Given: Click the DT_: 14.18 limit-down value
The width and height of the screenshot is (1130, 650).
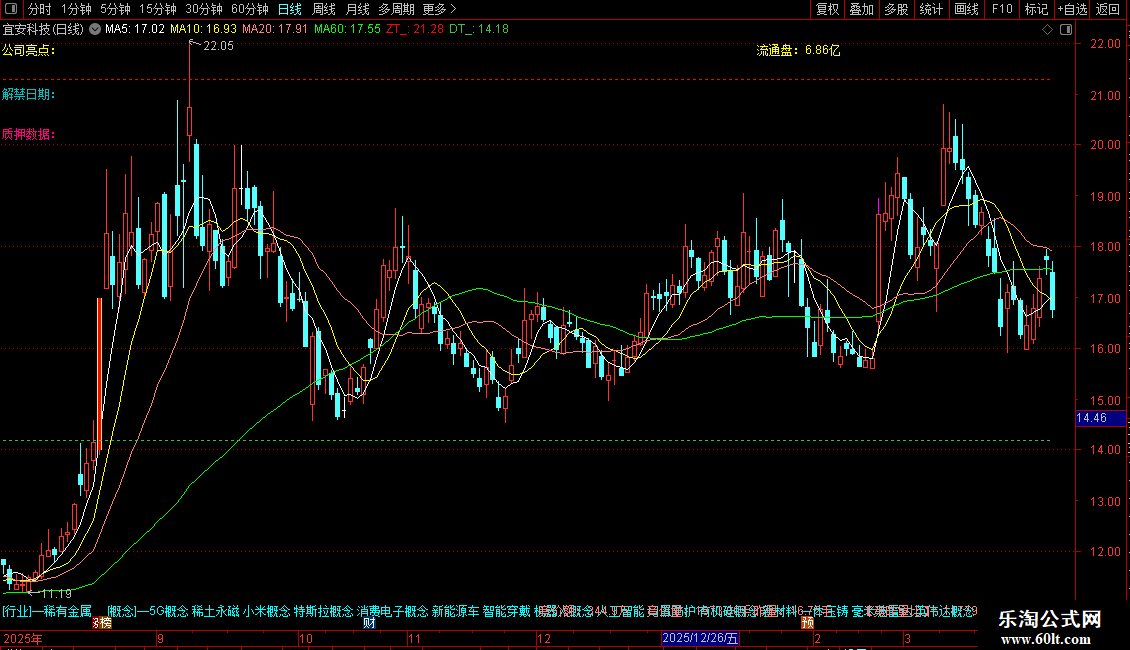Looking at the screenshot, I should (479, 29).
